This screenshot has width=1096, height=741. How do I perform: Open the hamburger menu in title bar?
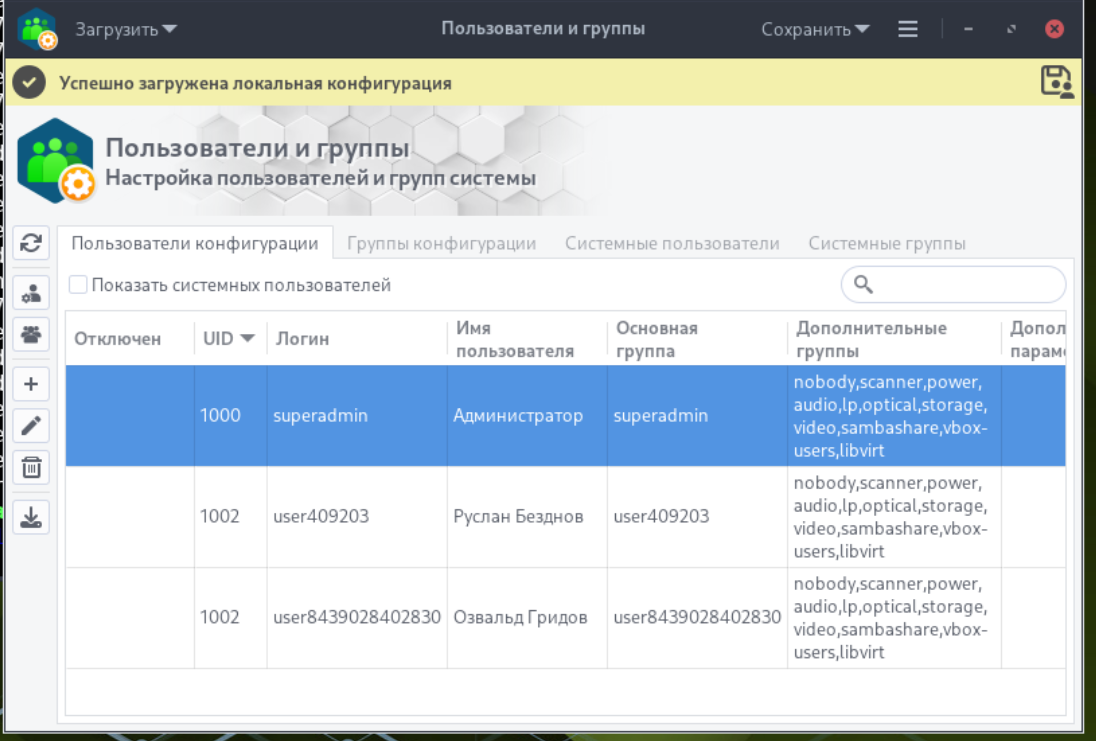click(x=908, y=29)
